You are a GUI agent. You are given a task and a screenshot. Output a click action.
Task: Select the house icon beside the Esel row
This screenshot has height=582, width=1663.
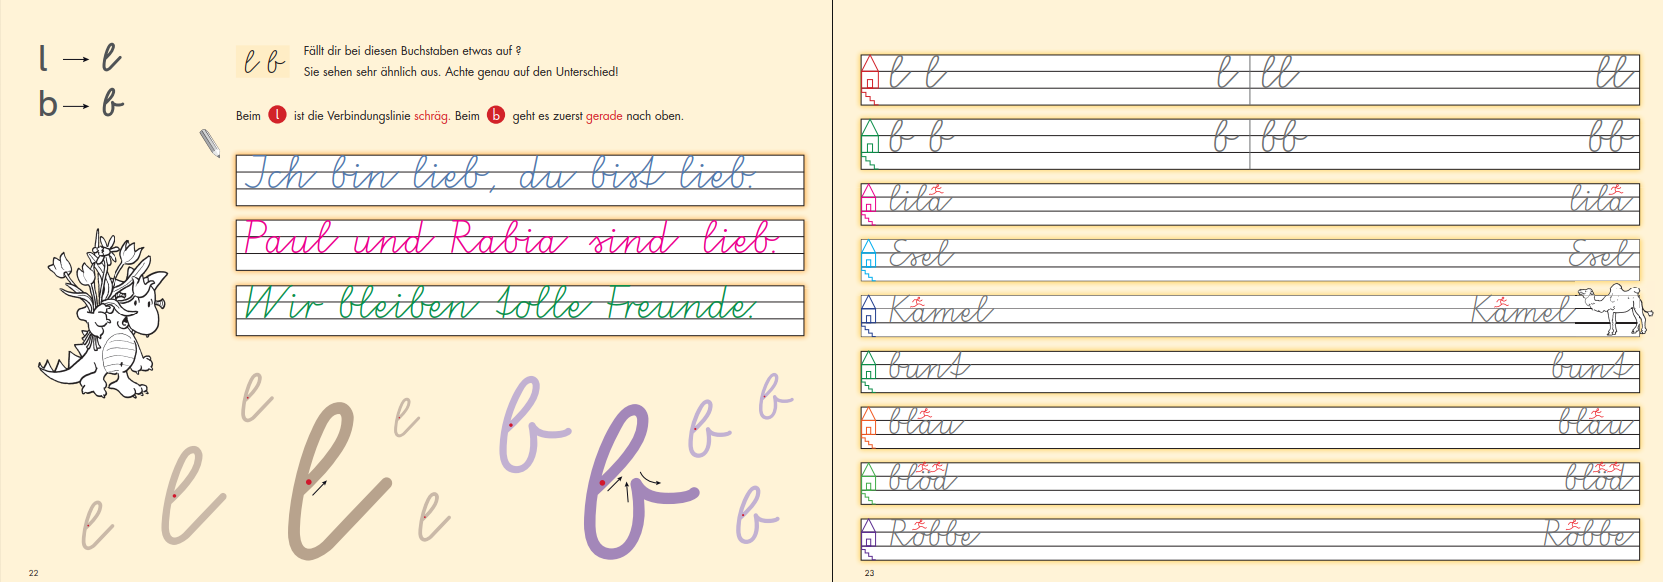[869, 257]
